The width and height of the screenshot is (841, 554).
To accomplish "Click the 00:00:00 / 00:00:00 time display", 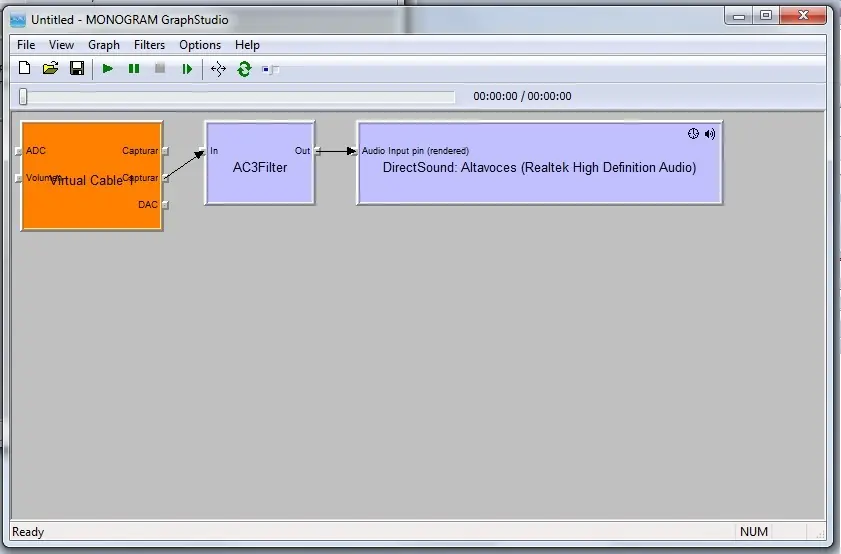I will coord(522,97).
